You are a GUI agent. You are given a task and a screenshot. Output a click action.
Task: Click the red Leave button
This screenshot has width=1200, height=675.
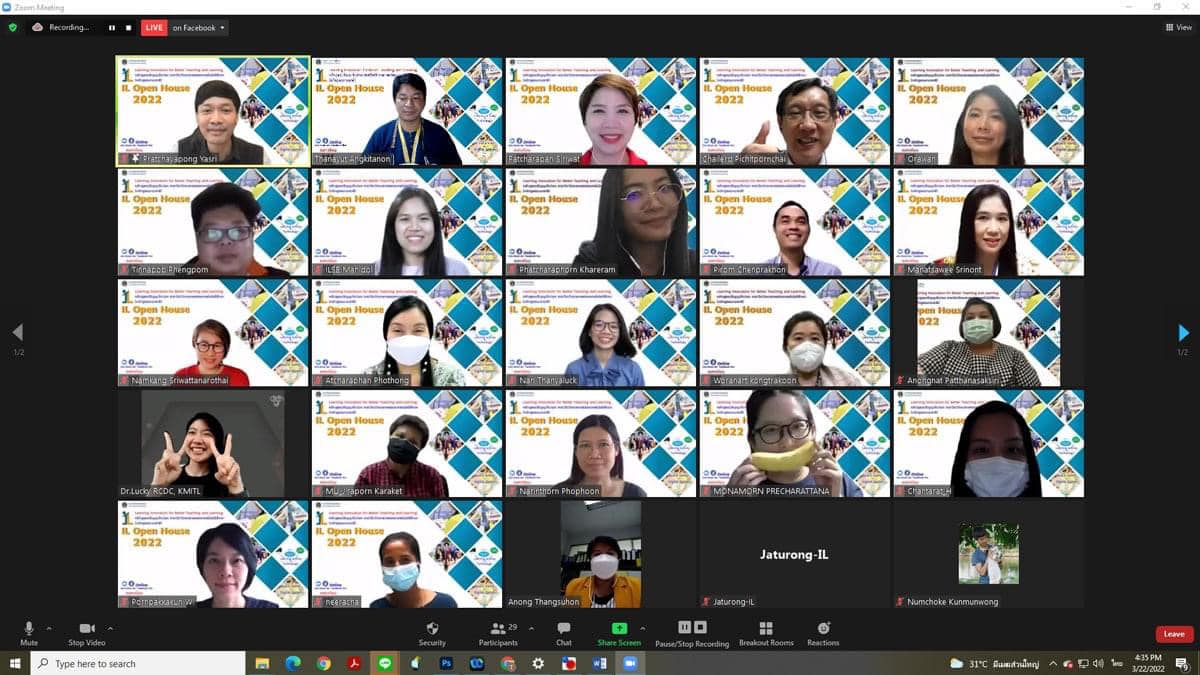point(1174,634)
